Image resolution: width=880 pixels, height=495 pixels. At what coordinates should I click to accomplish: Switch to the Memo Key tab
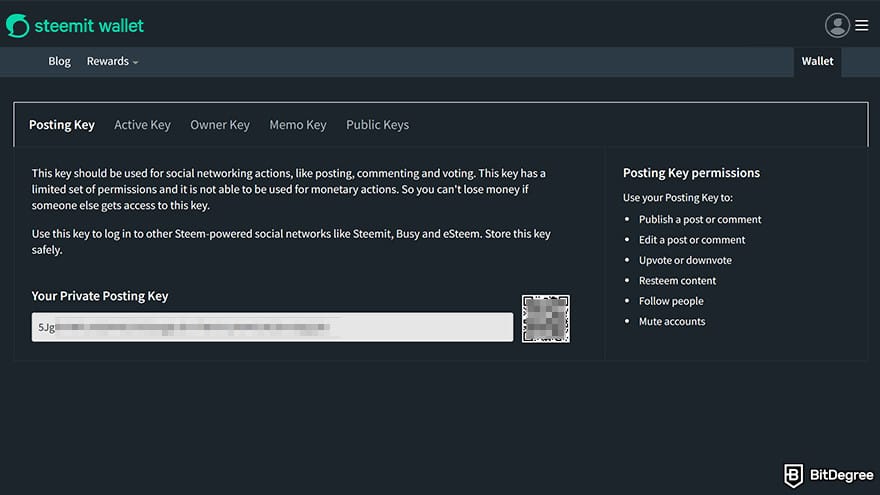pyautogui.click(x=297, y=125)
